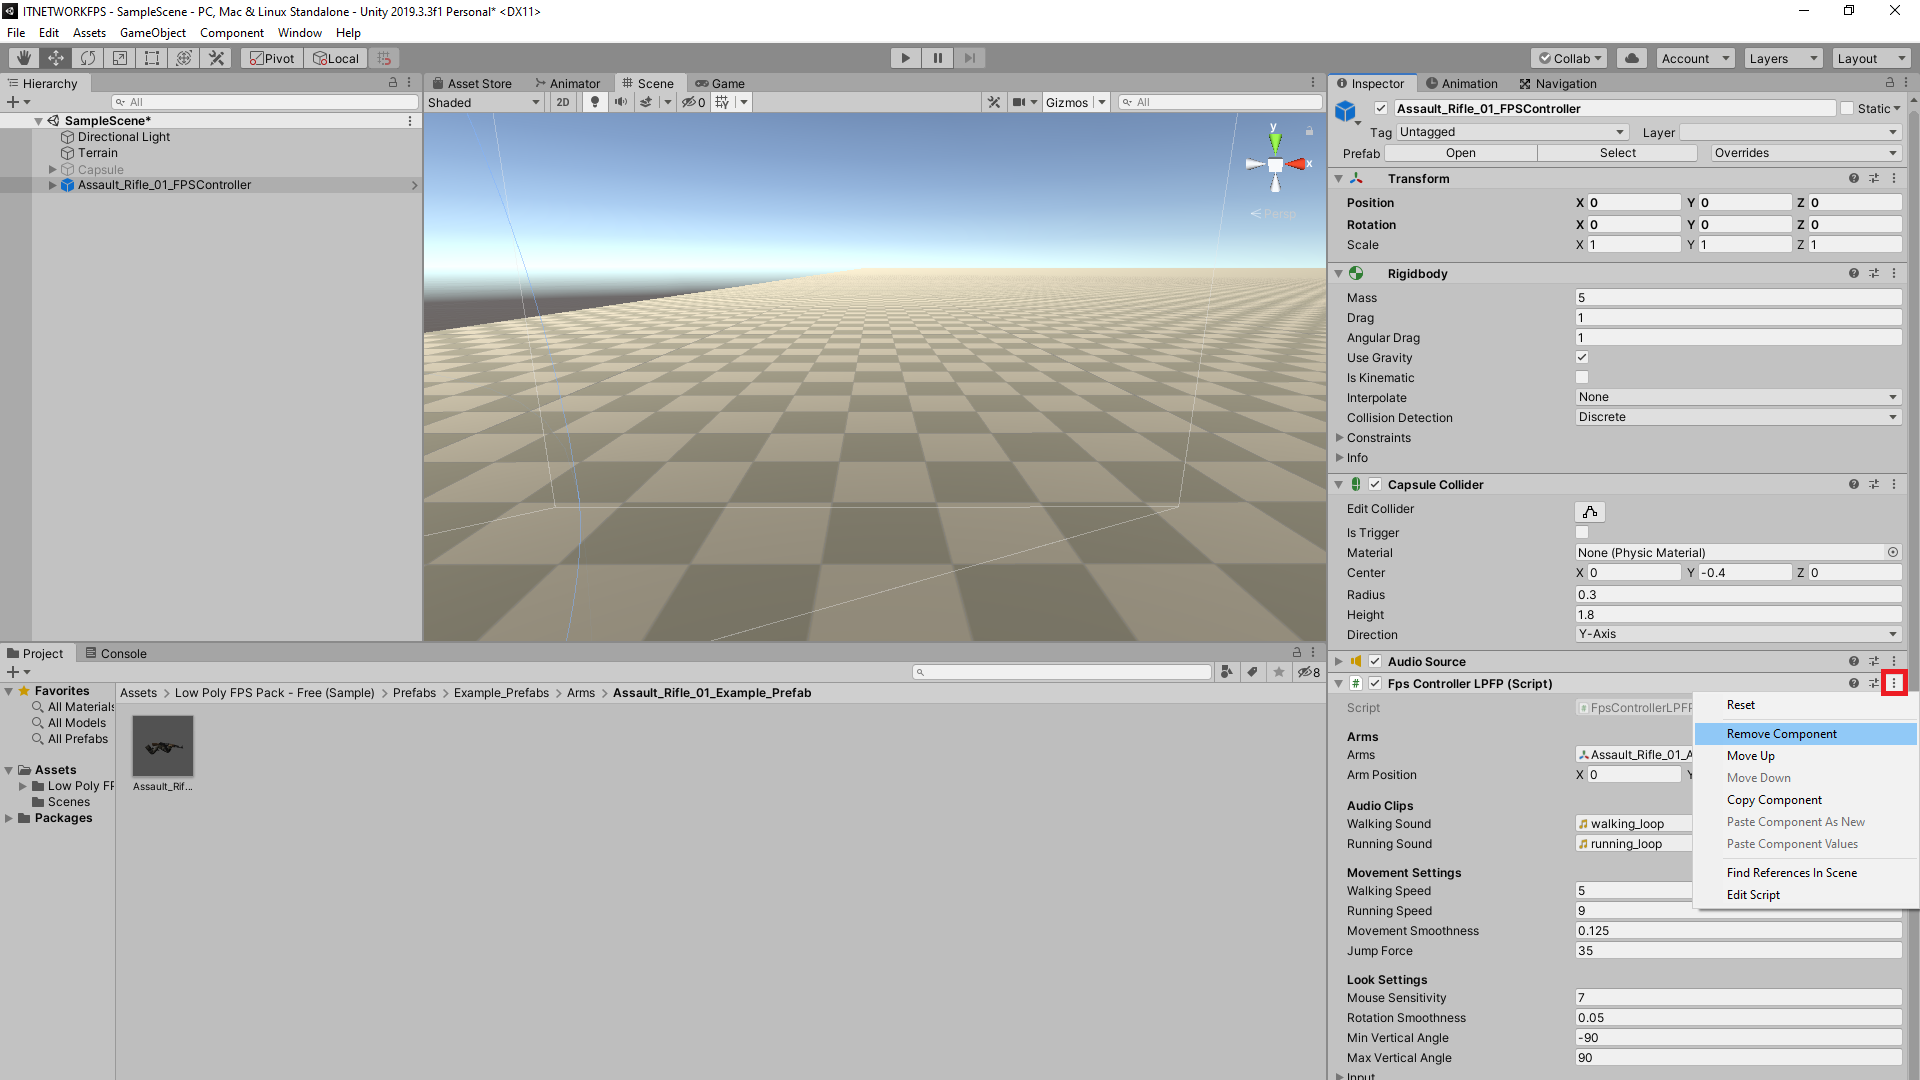This screenshot has width=1920, height=1080.
Task: Disable Use Gravity on the Rigidbody
Action: tap(1581, 357)
